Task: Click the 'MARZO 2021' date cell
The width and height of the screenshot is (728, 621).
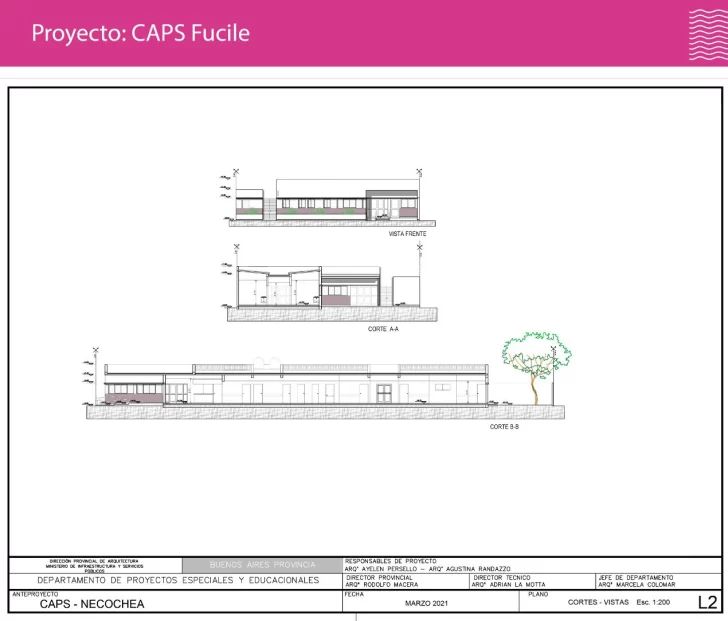Action: (x=430, y=604)
